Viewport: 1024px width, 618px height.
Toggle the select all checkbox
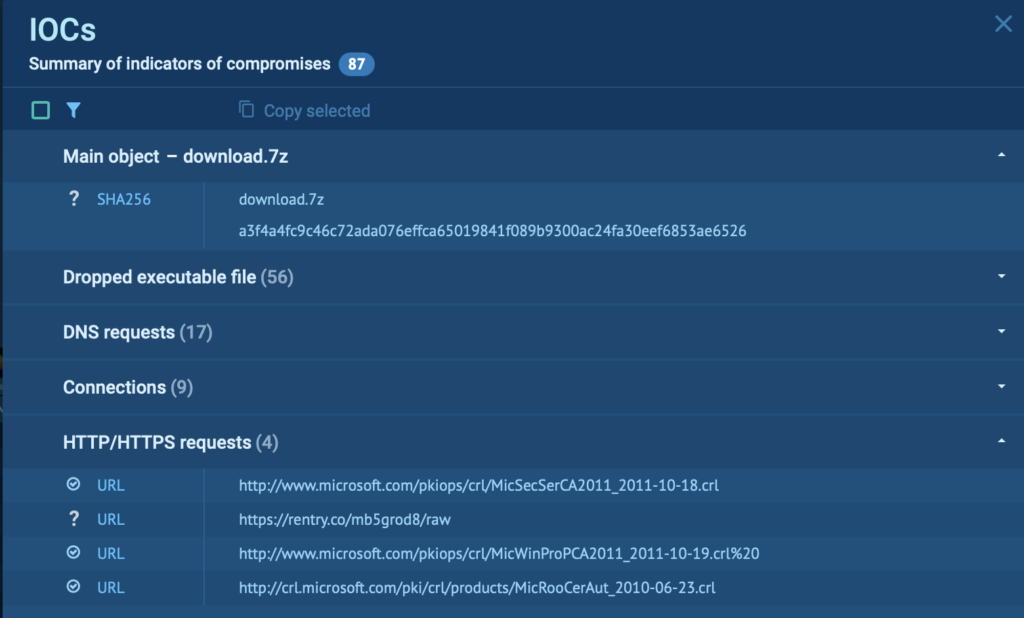coord(41,110)
